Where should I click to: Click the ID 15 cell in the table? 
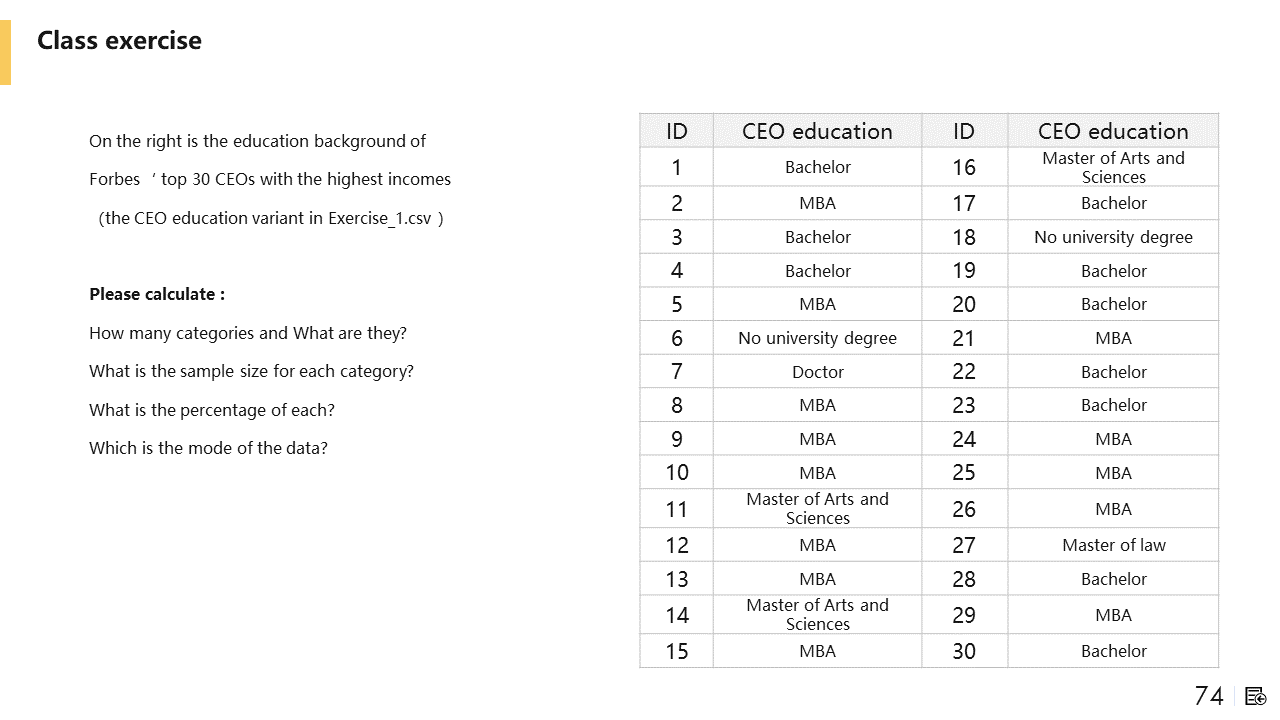point(677,651)
